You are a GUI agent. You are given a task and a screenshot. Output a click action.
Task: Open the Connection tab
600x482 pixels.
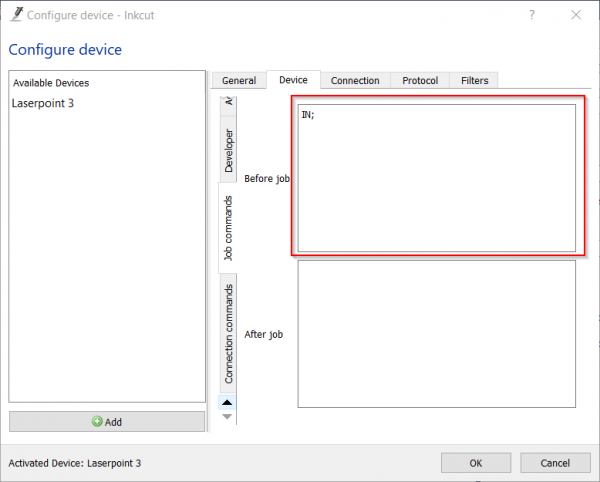click(x=355, y=80)
